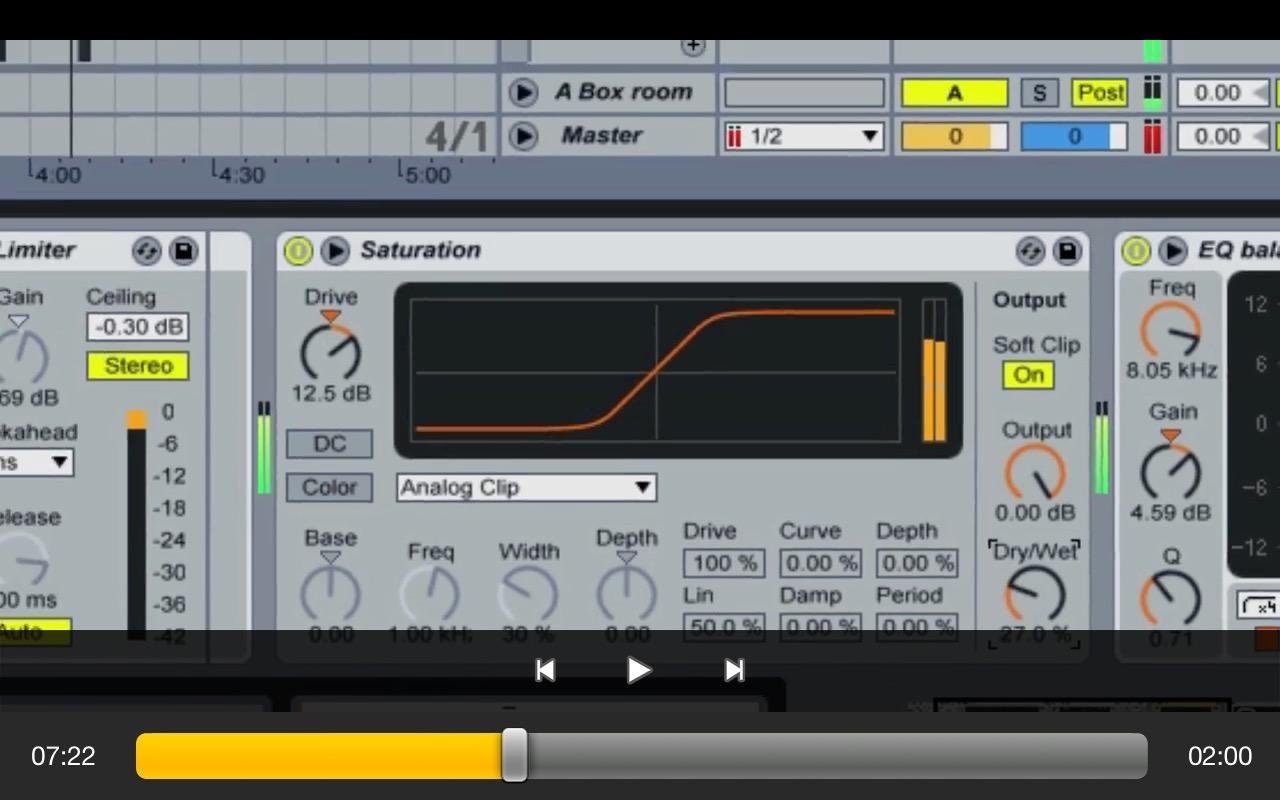1280x800 pixels.
Task: Click the 07:22 elapsed time label
Action: [63, 756]
